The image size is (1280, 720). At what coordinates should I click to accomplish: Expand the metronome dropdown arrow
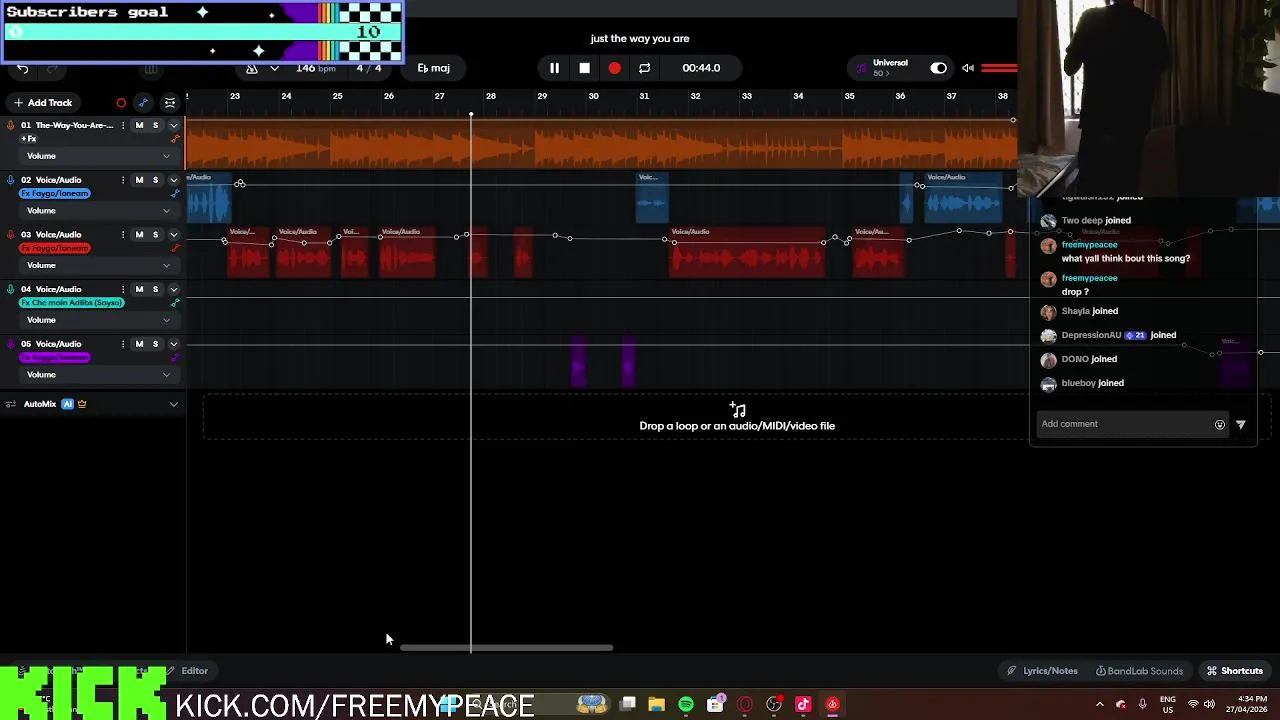pos(274,68)
